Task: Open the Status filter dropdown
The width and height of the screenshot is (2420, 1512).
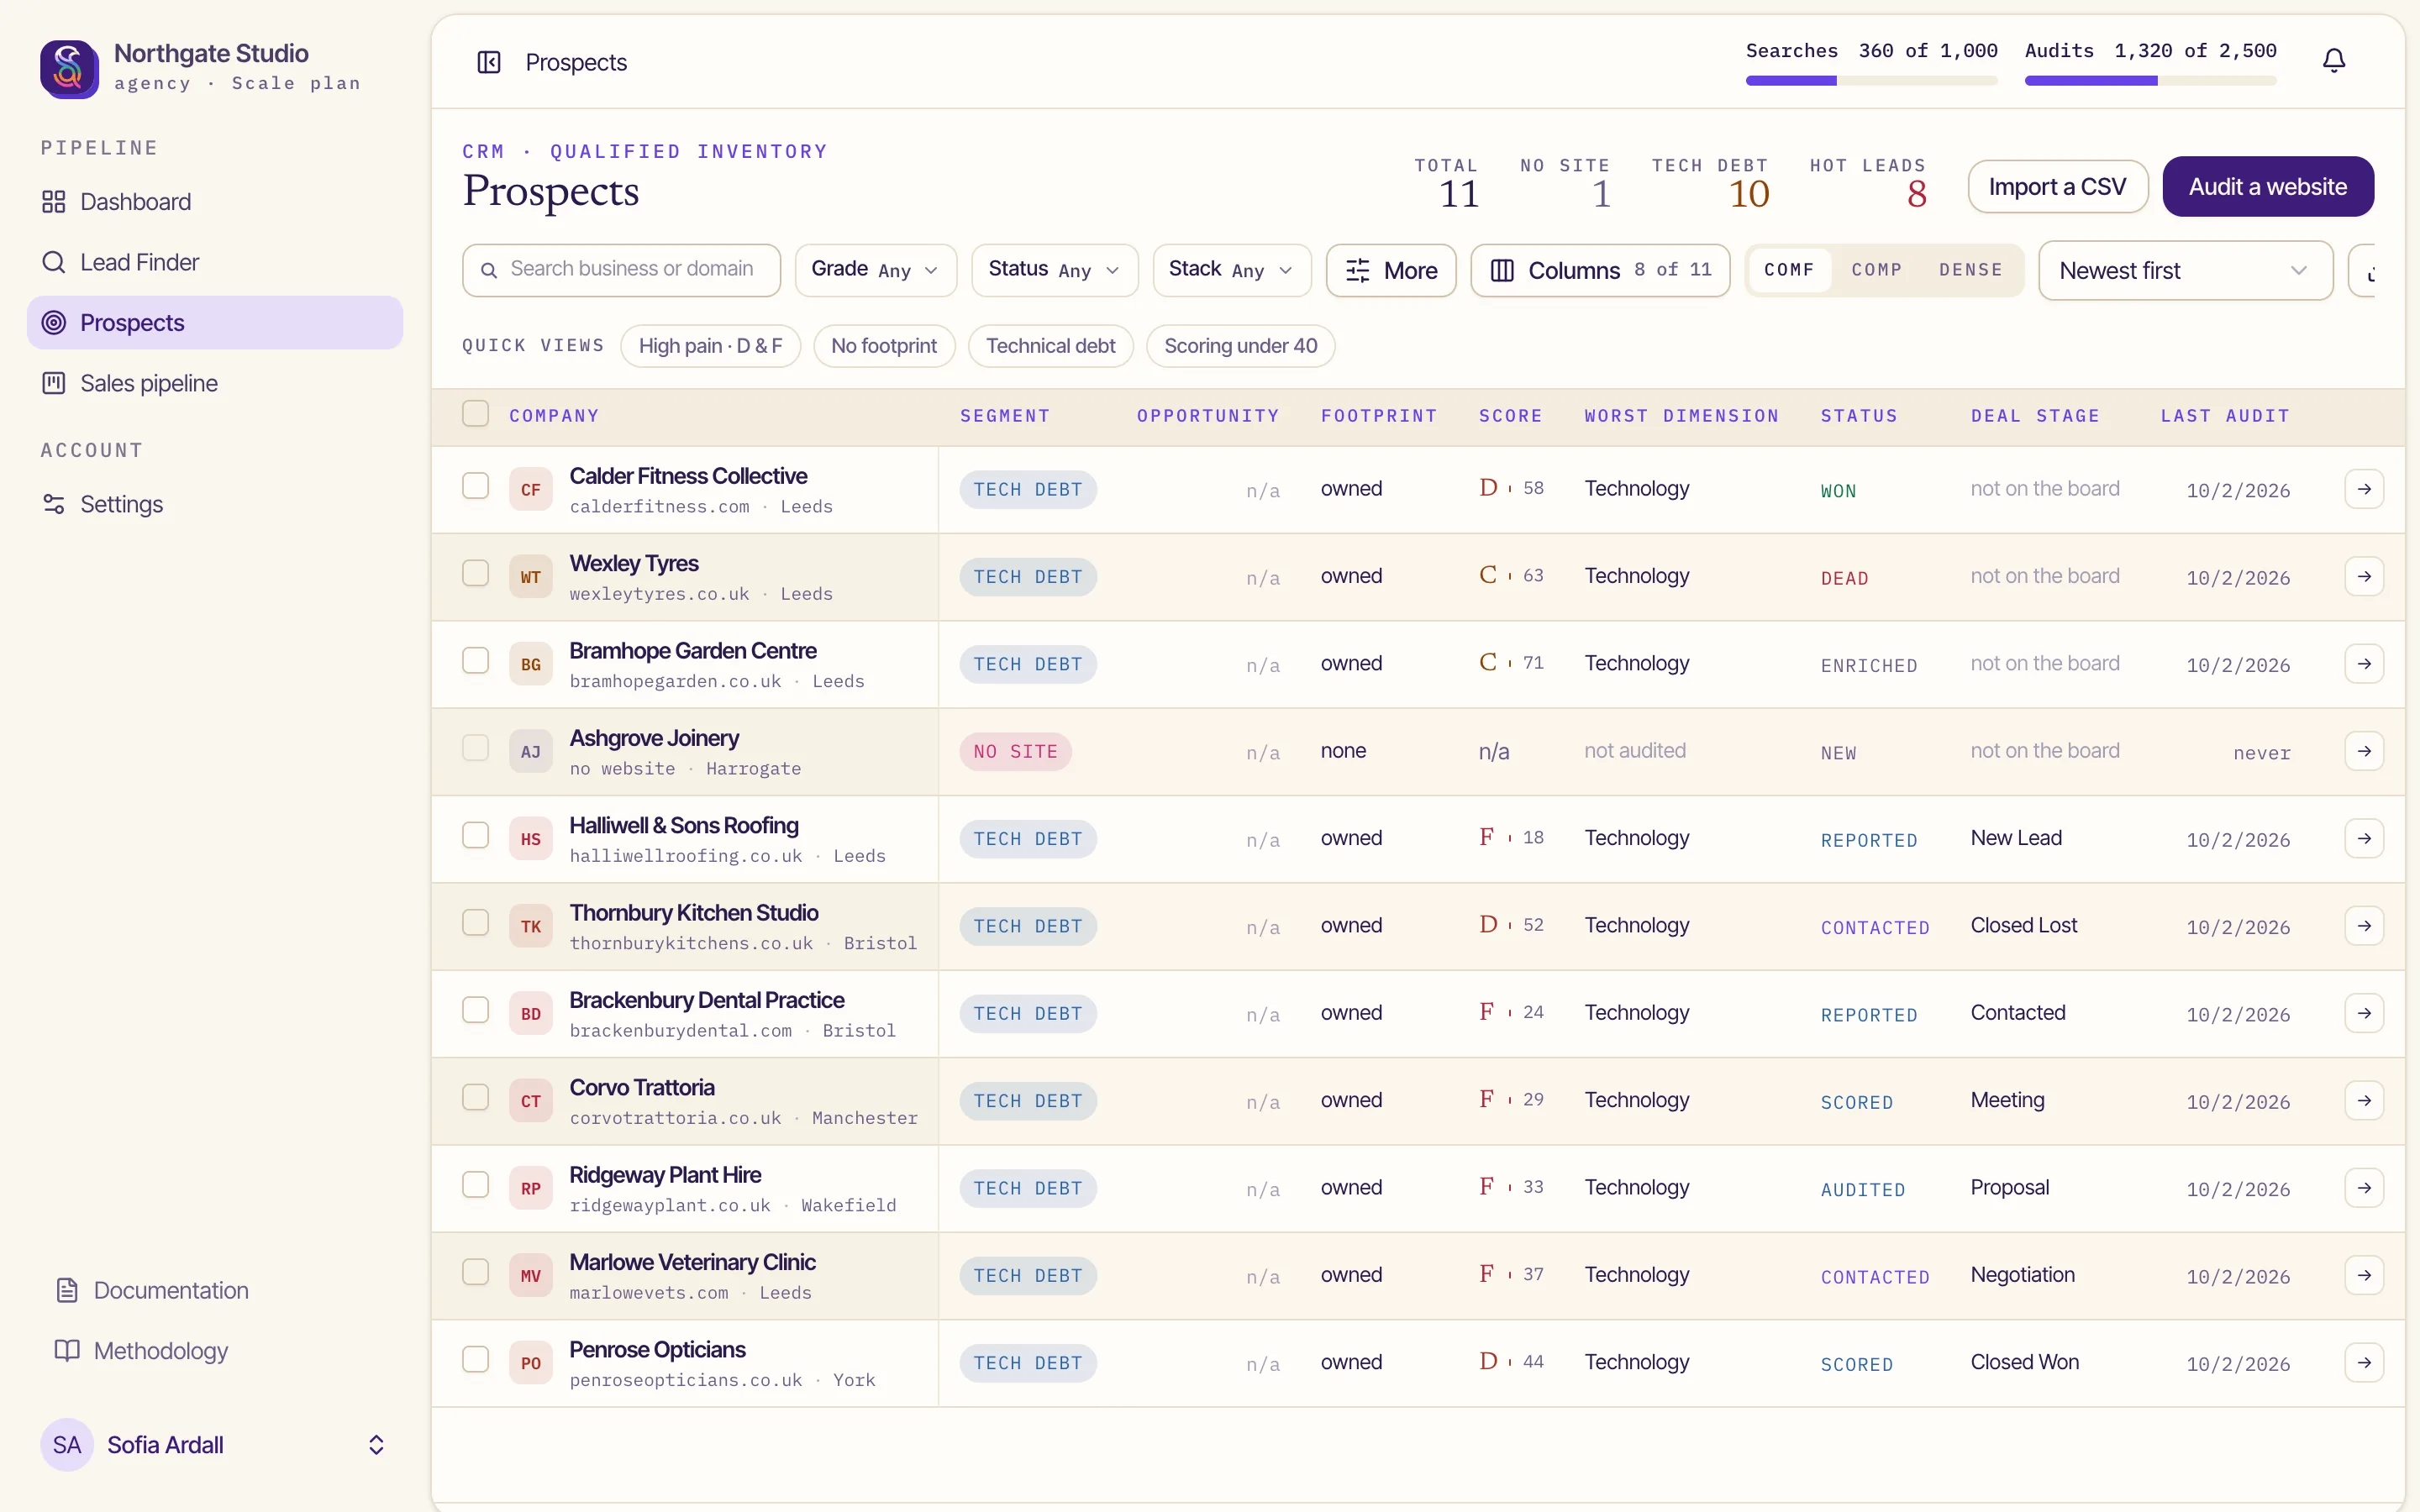Action: click(x=1054, y=270)
